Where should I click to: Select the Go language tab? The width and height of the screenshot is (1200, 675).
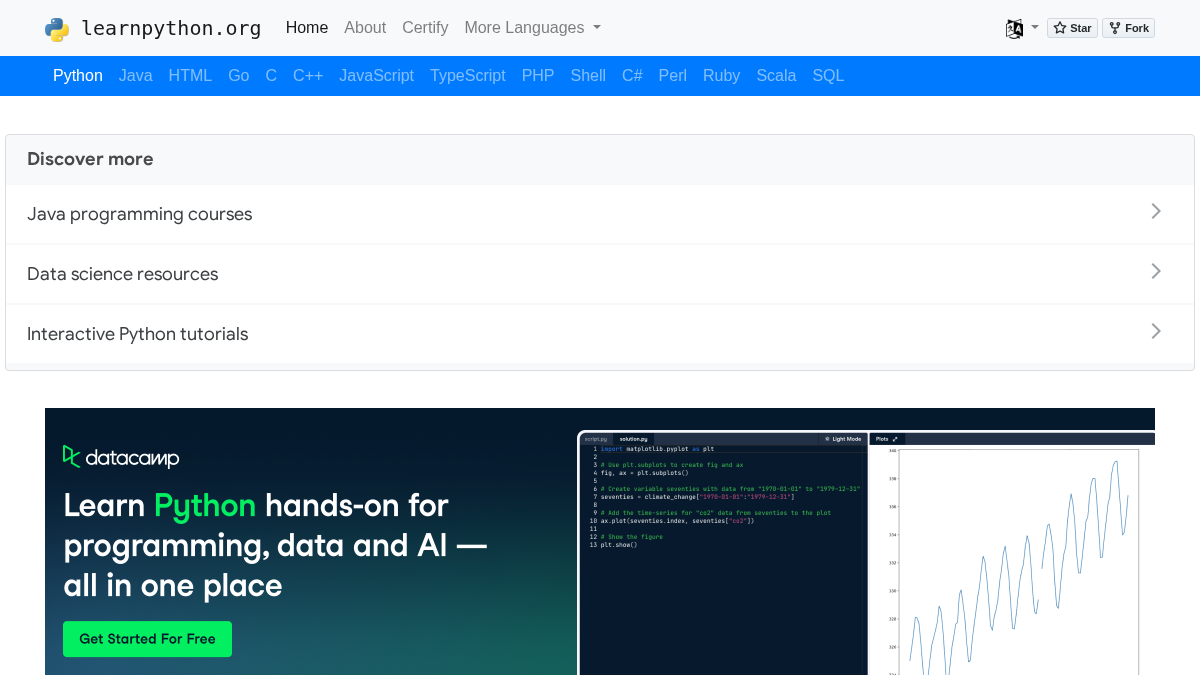coord(238,76)
